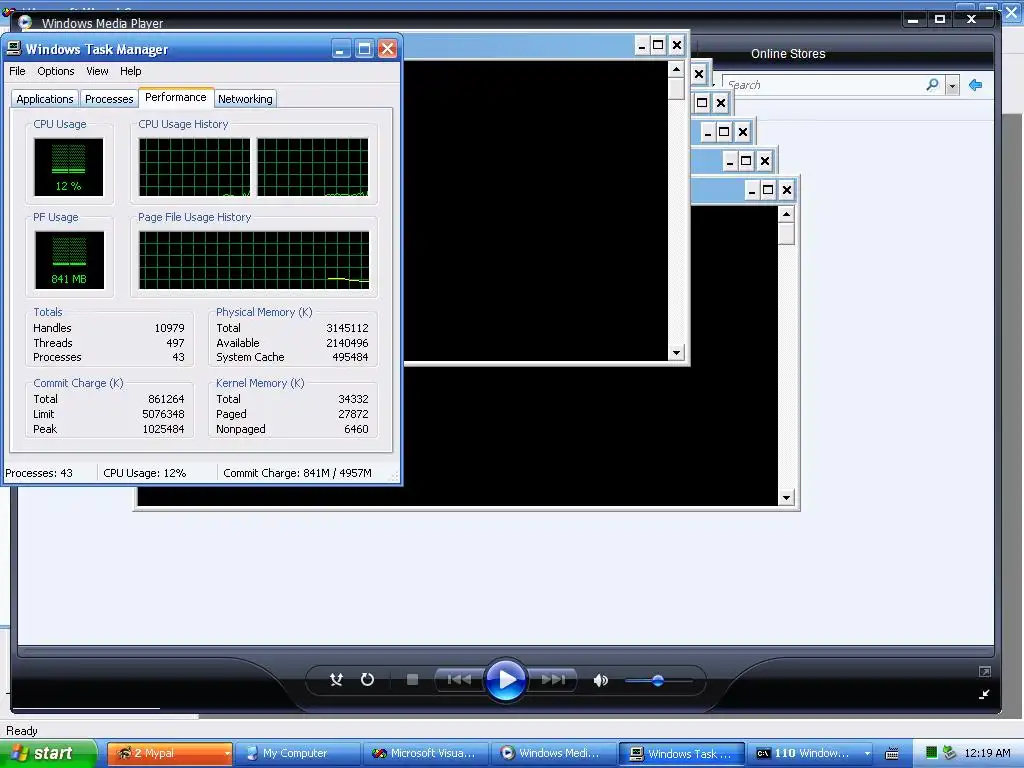The width and height of the screenshot is (1024, 768).
Task: Open the Task Manager Help menu
Action: click(131, 71)
